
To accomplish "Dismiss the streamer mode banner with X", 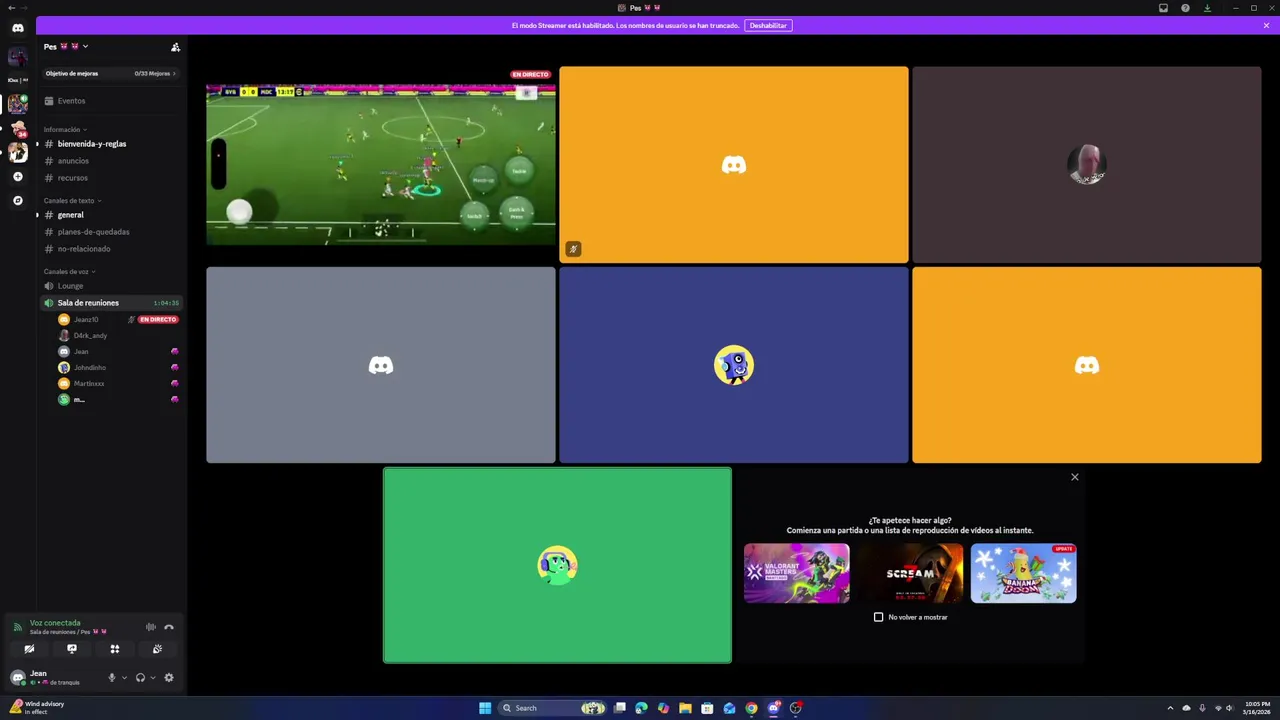I will click(1266, 25).
